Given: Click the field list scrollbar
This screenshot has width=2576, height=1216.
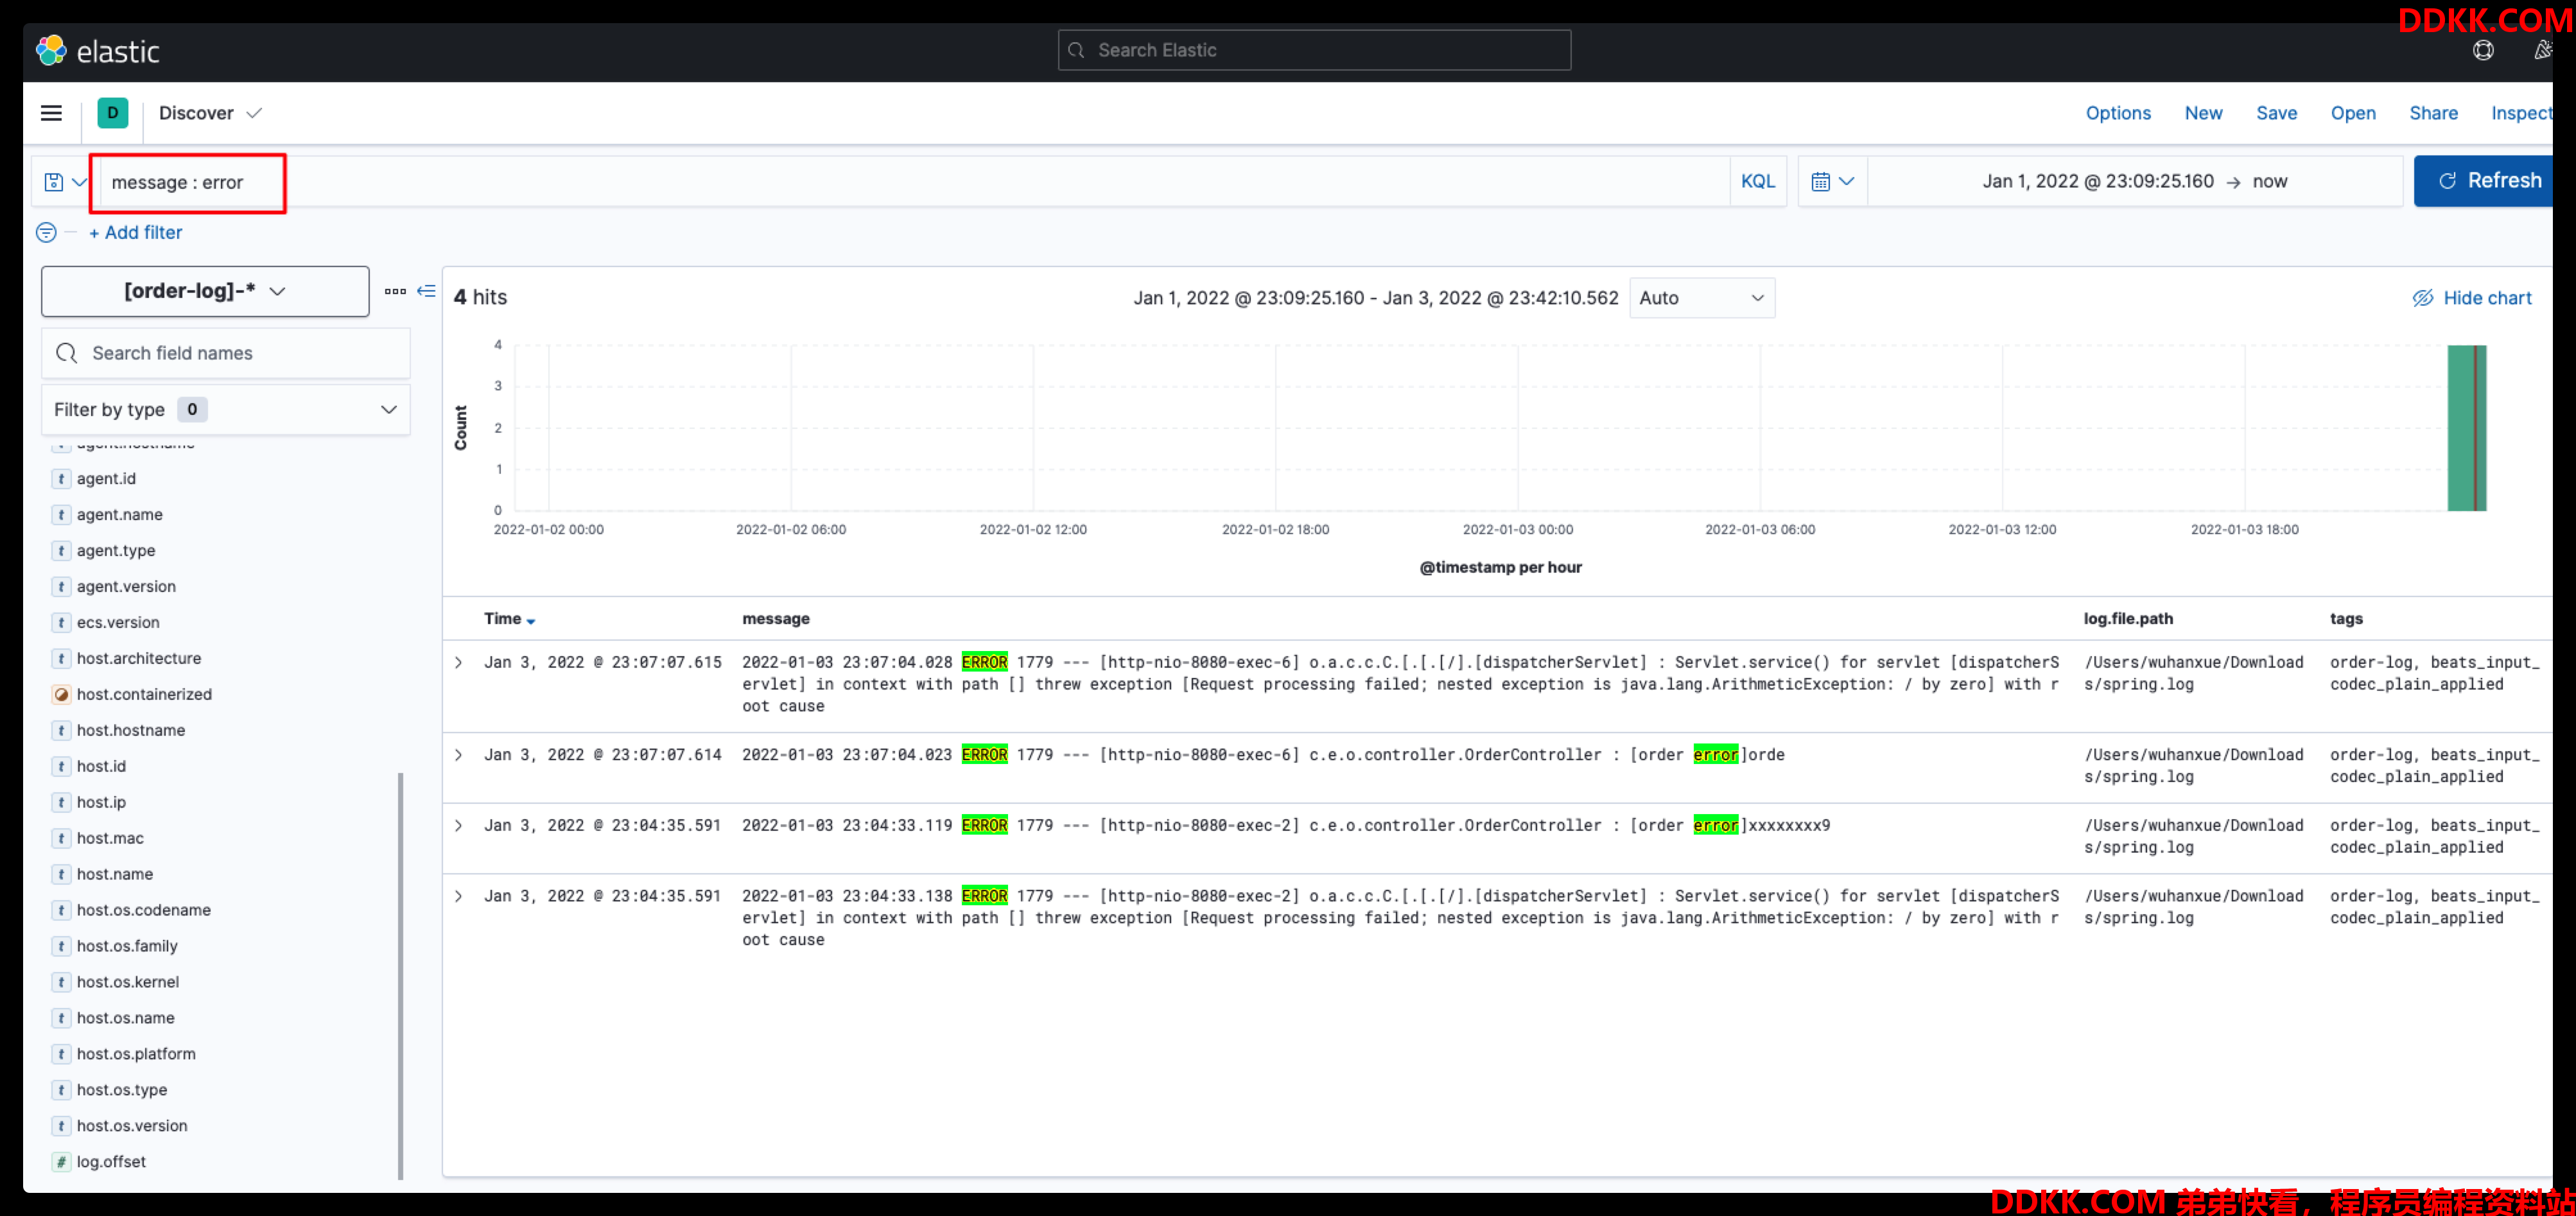Looking at the screenshot, I should (x=400, y=976).
